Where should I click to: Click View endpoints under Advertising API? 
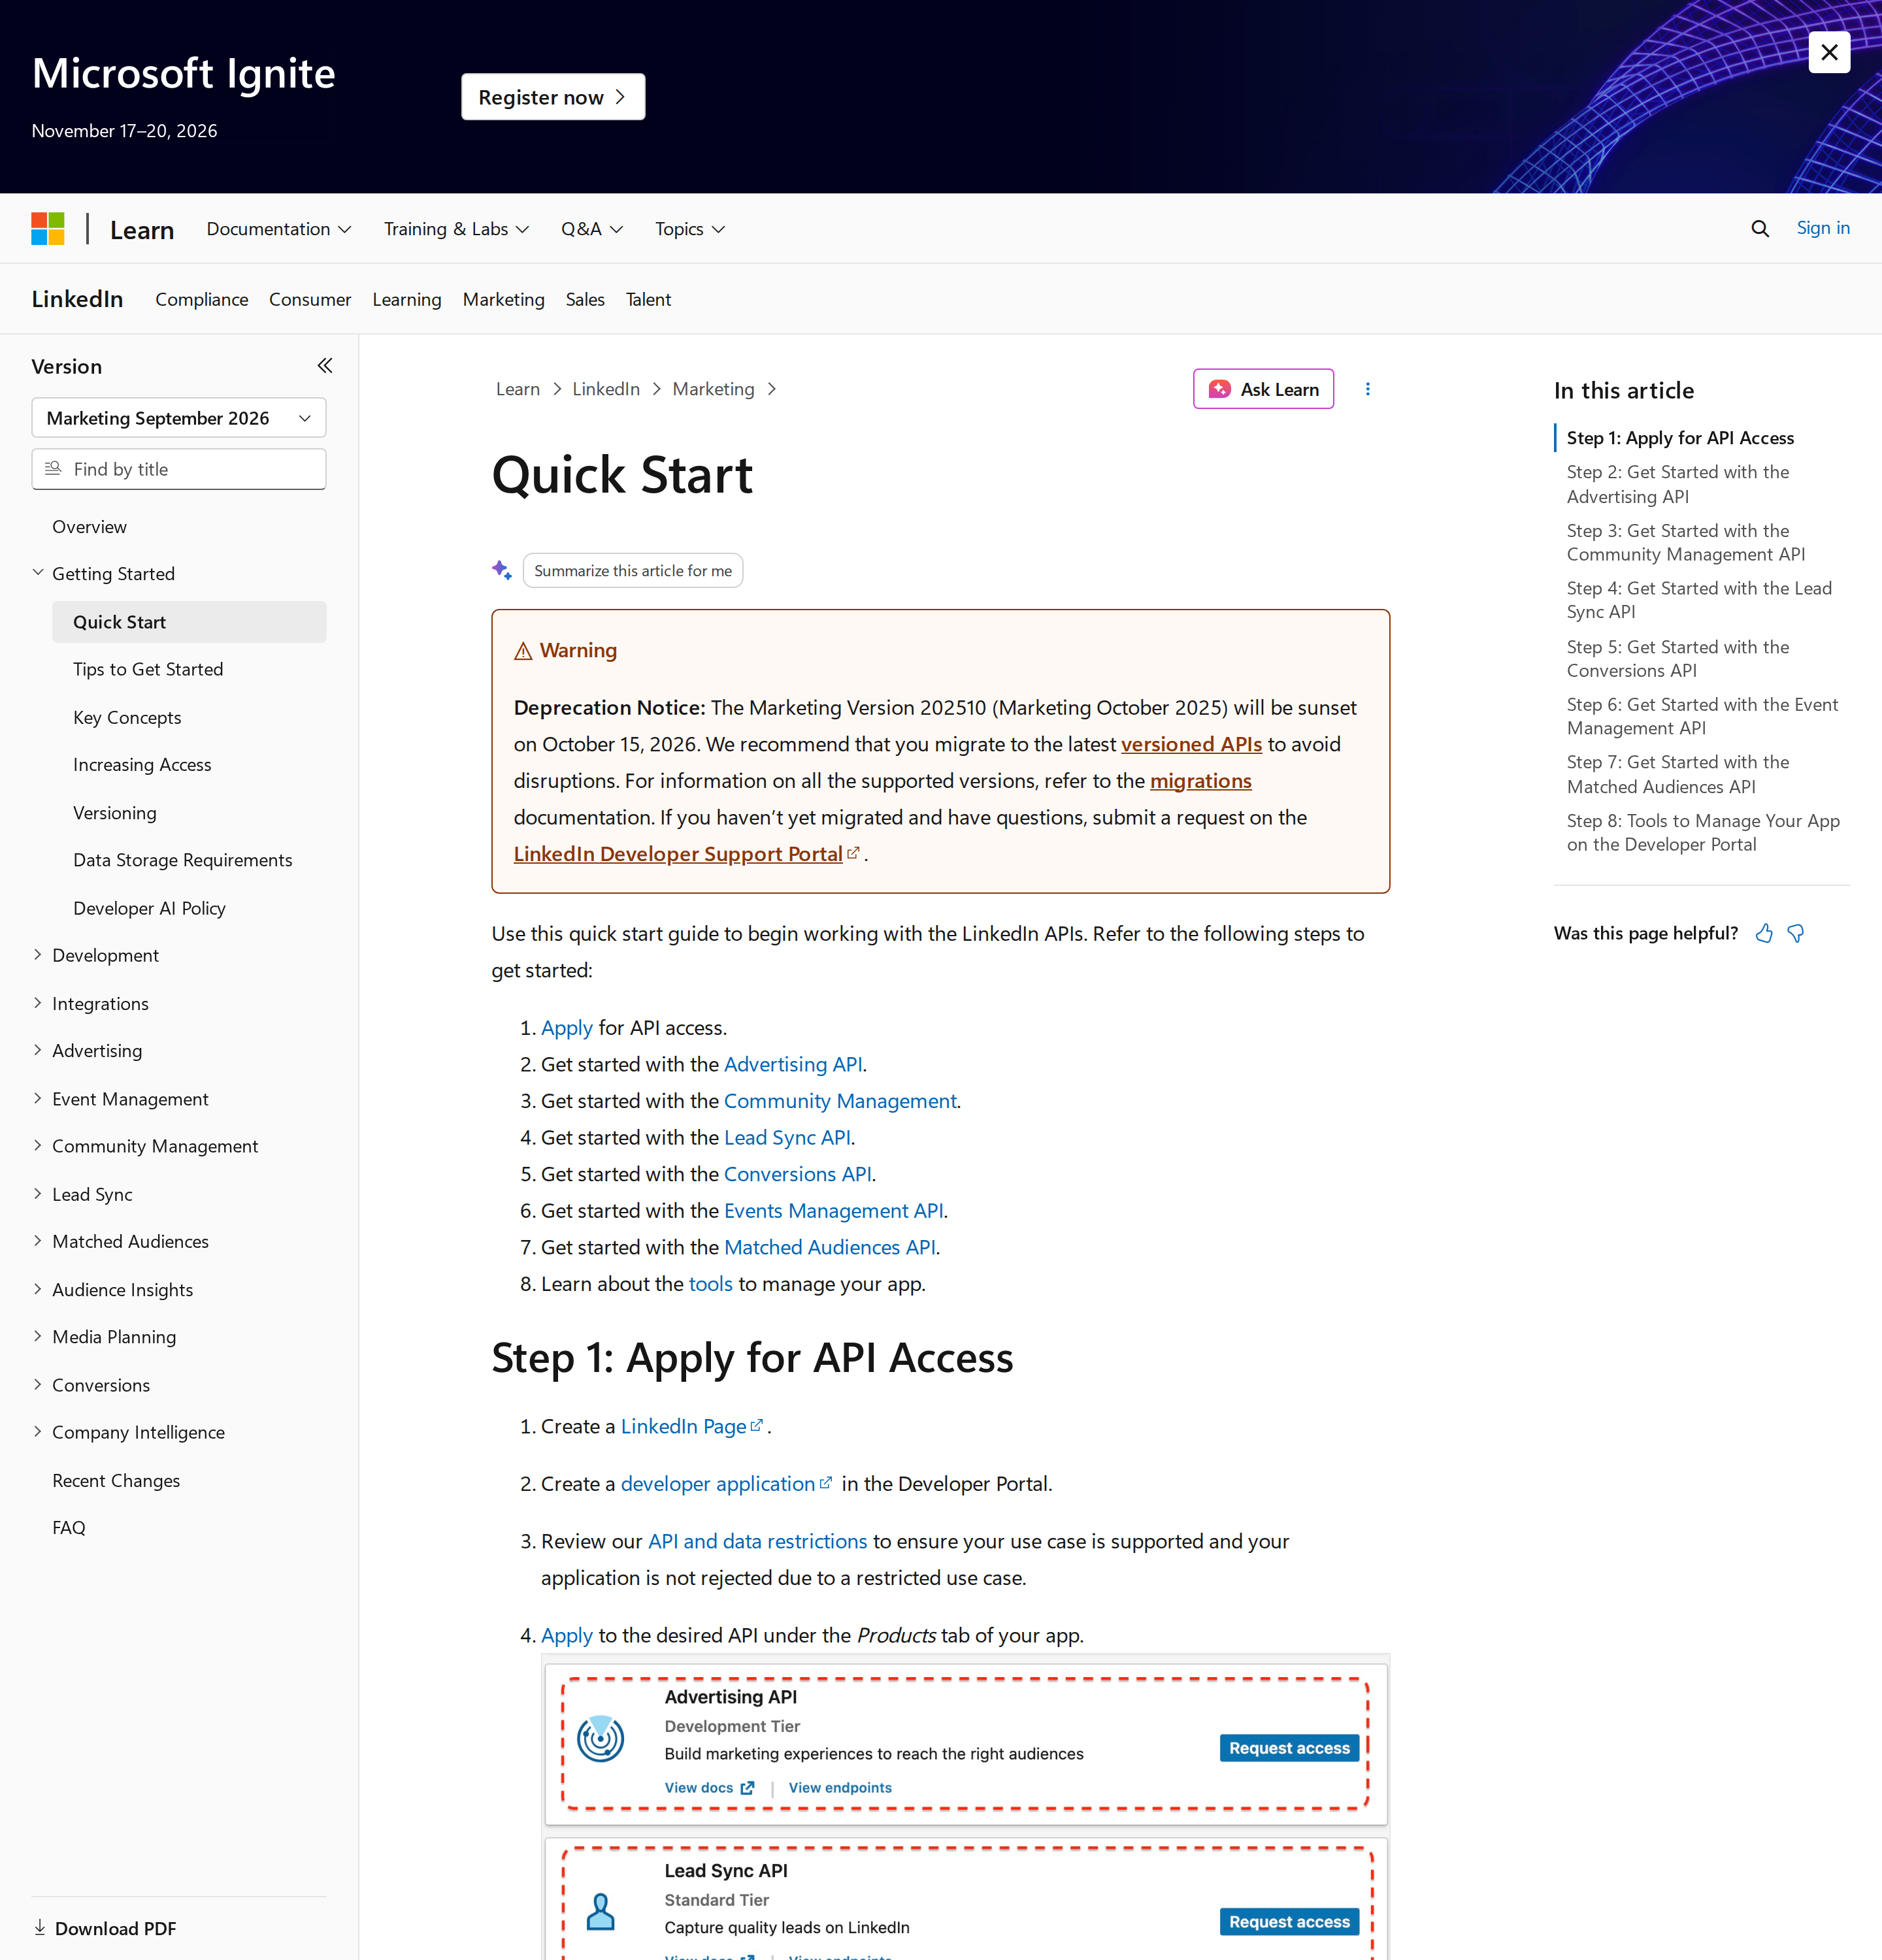point(839,1788)
